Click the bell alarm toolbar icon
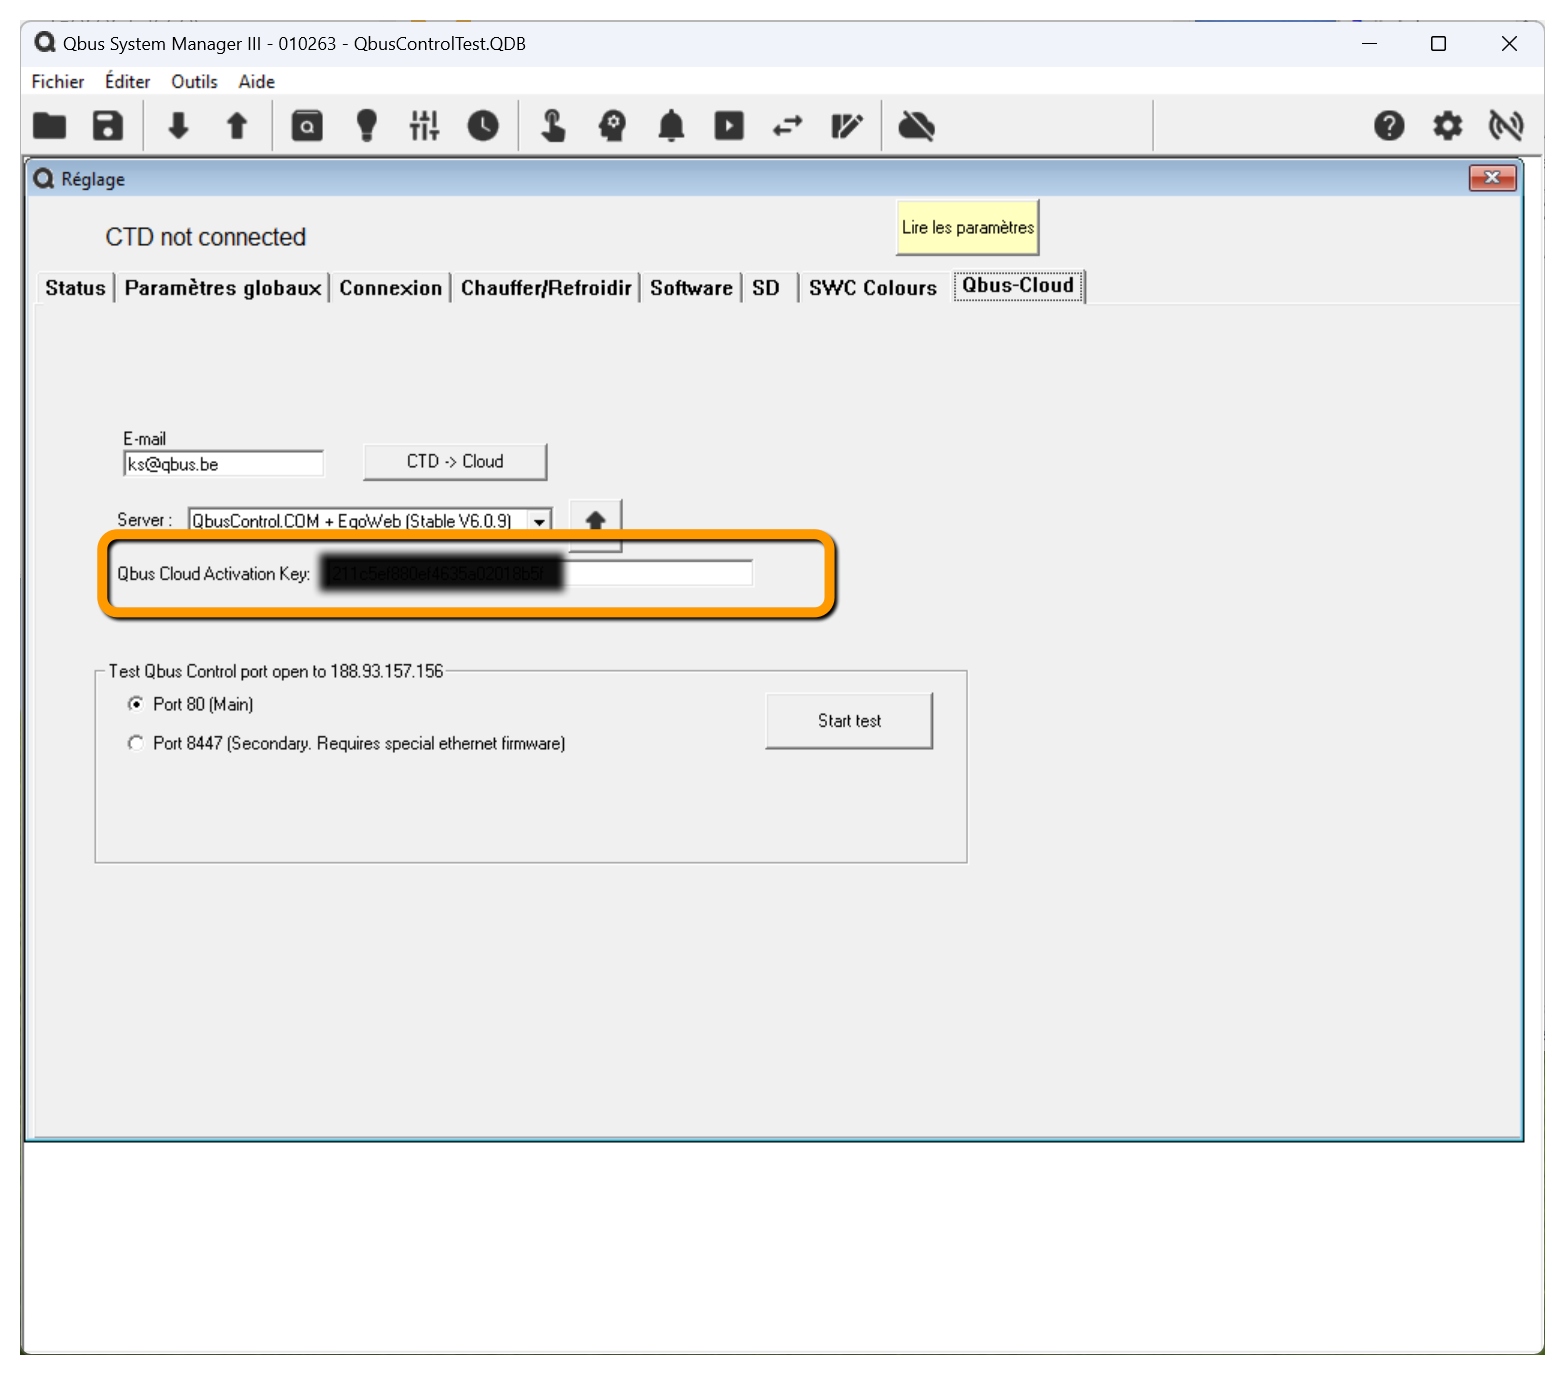Screen dimensions: 1565x1375 pyautogui.click(x=671, y=126)
